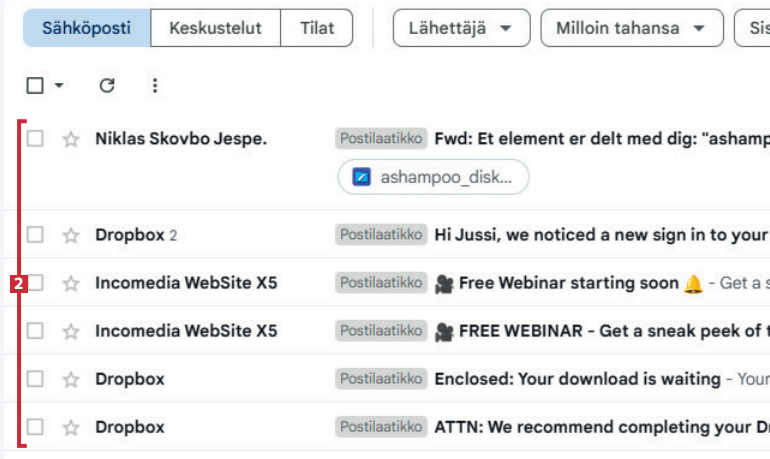Tick the select-all messages checkbox
The image size is (770, 459).
click(35, 86)
